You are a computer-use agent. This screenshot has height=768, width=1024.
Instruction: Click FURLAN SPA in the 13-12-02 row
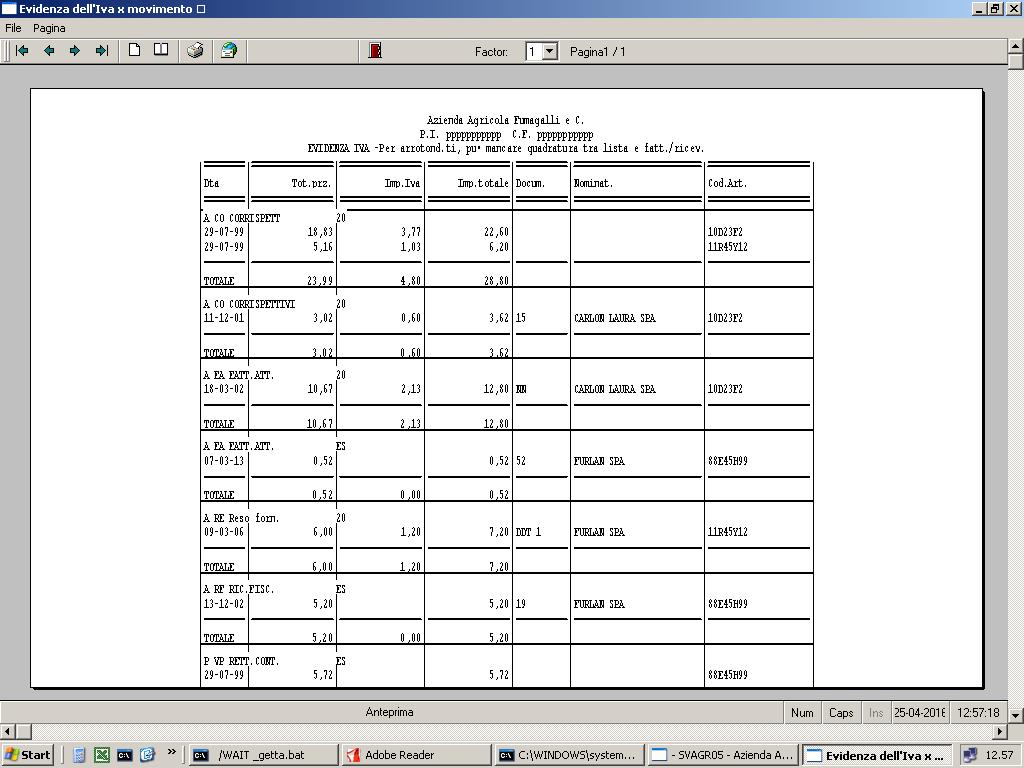599,604
